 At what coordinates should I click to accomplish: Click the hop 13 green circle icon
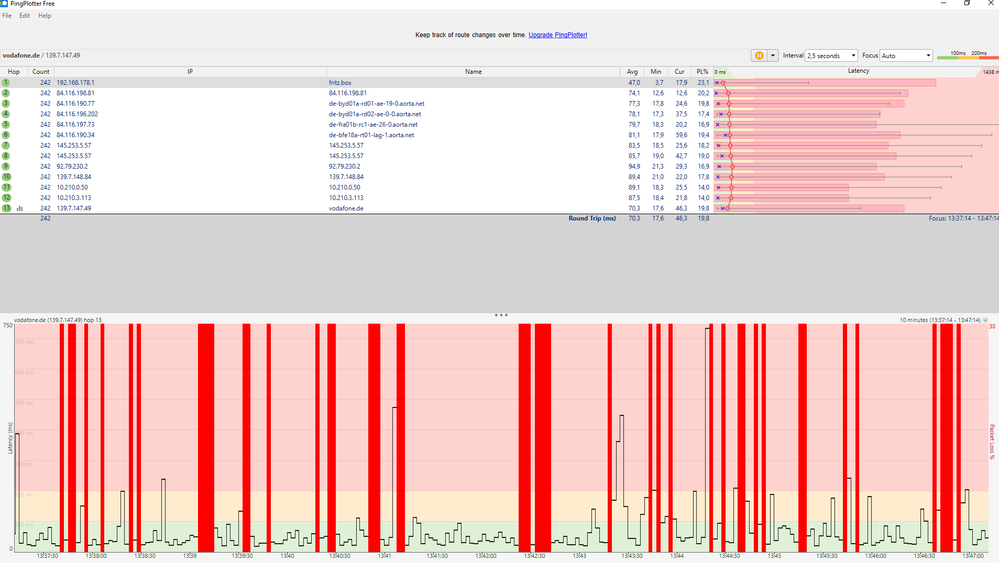point(6,208)
